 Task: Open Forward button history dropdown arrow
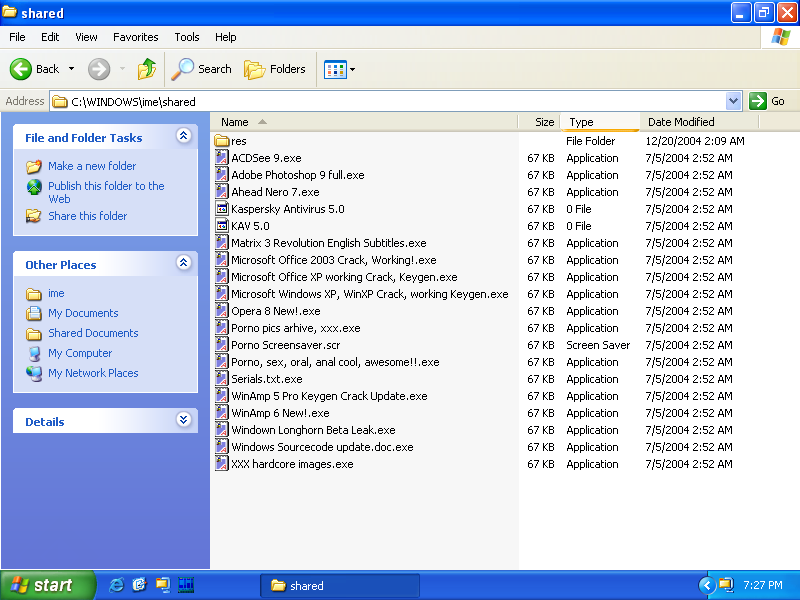[x=122, y=69]
